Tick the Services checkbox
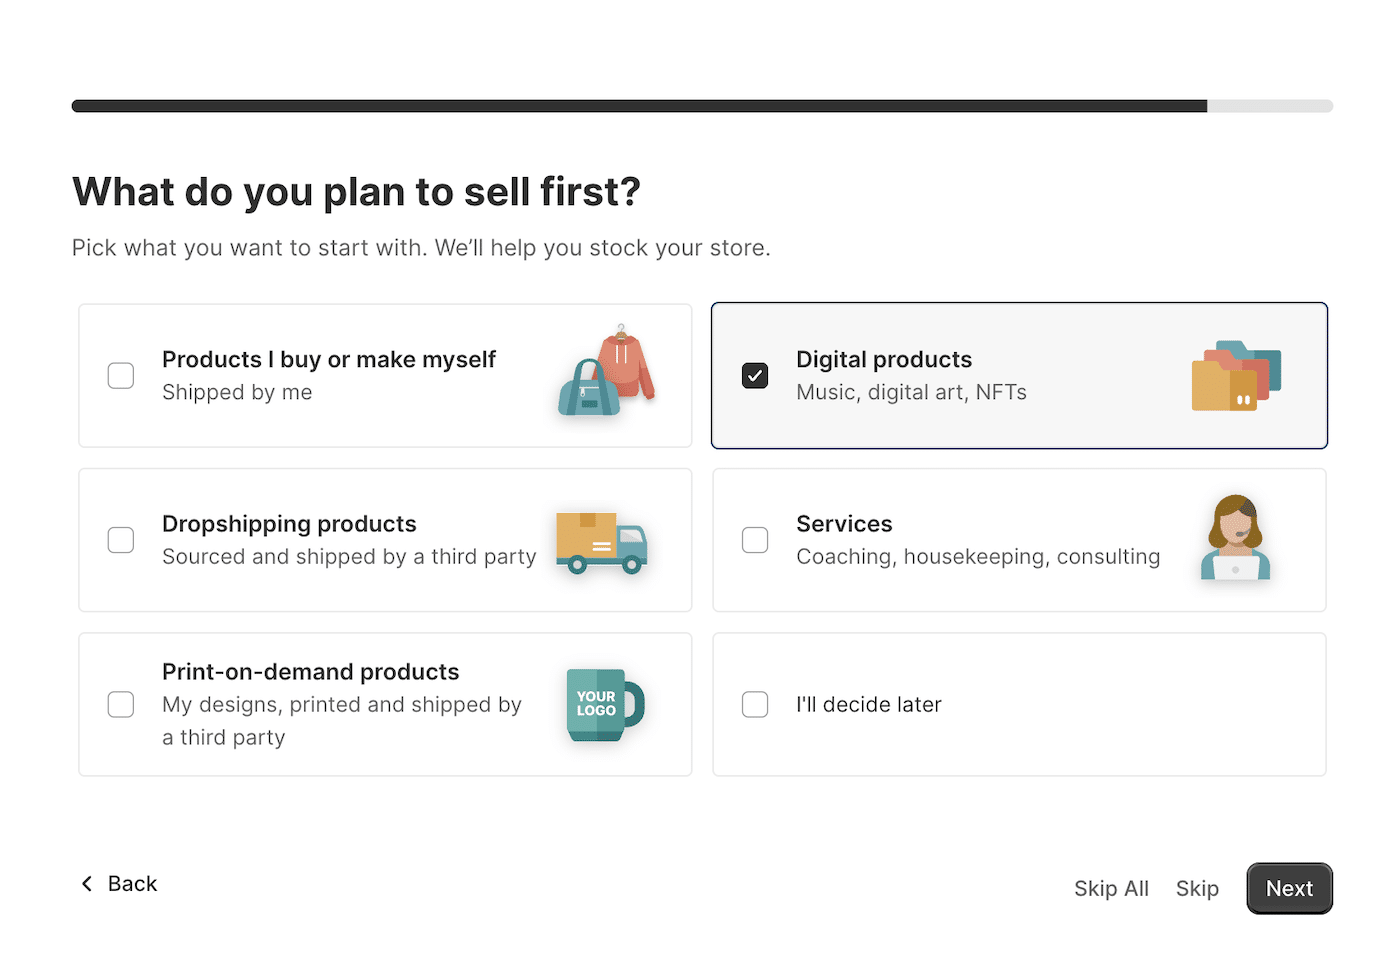This screenshot has width=1400, height=965. (755, 540)
